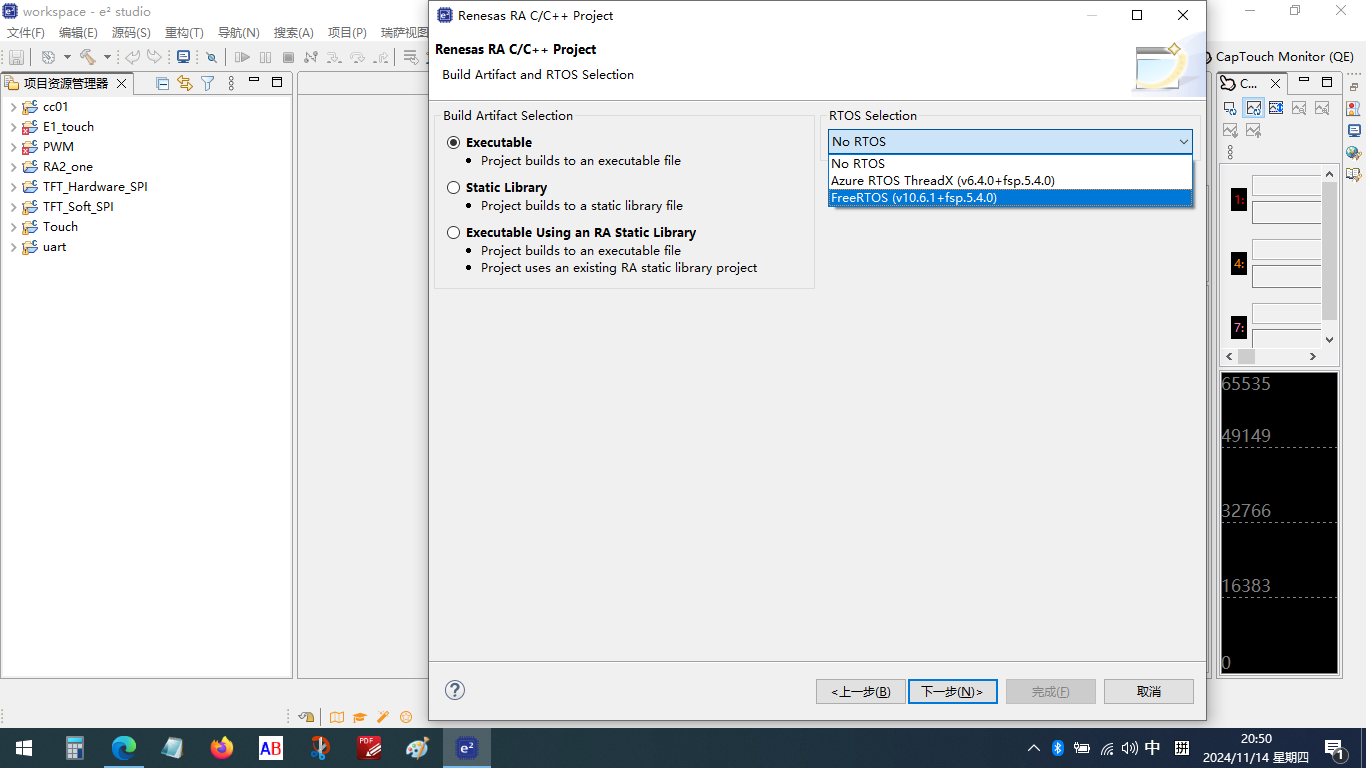Click the 下一步(N) next button
This screenshot has height=768, width=1366.
(952, 692)
